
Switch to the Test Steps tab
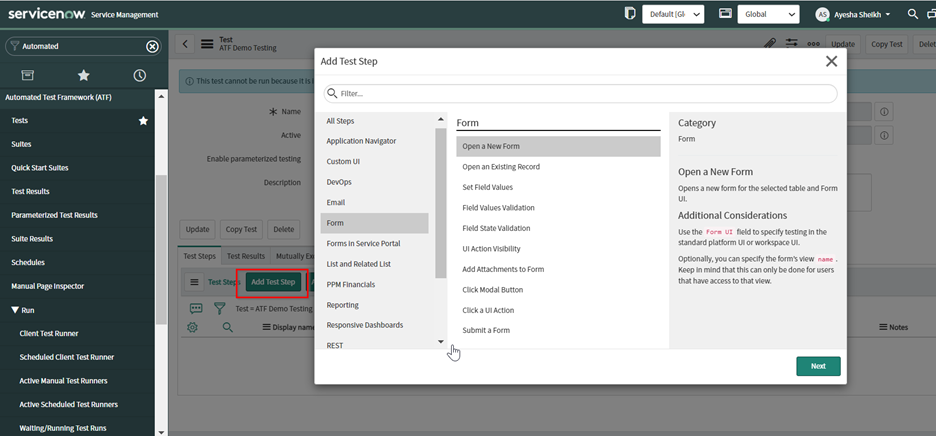pyautogui.click(x=199, y=256)
